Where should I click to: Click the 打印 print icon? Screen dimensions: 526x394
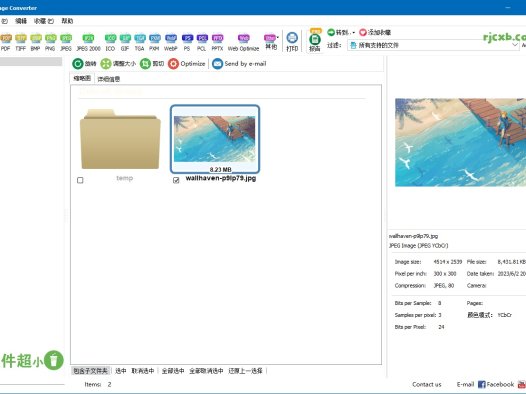click(x=292, y=42)
